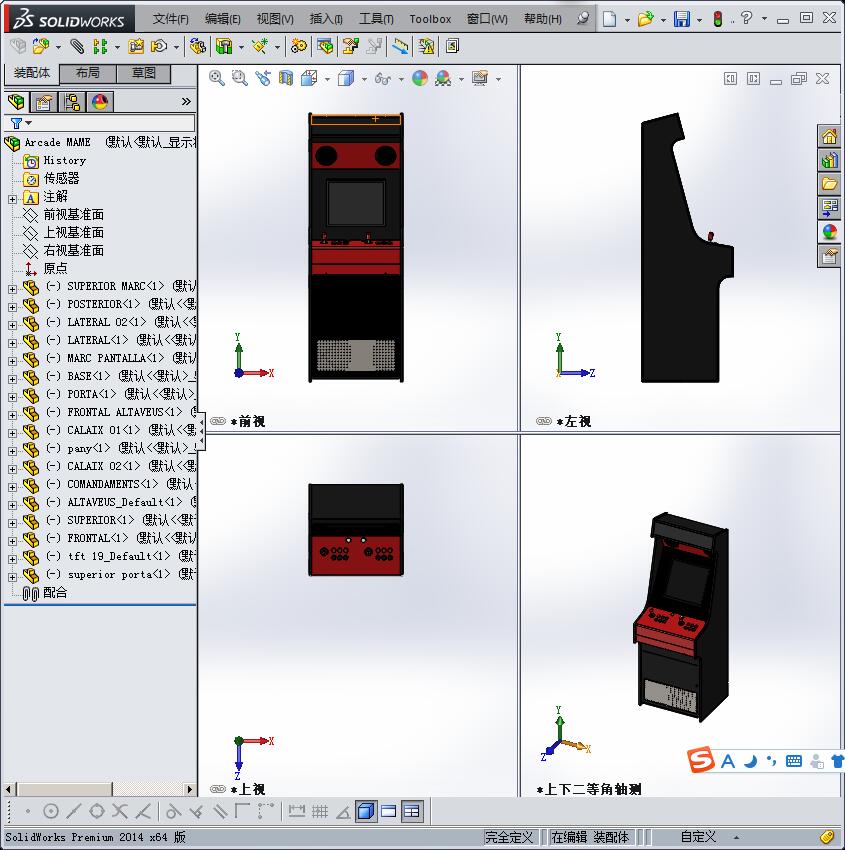Click the Hide/Show Items glasses icon

click(x=382, y=79)
